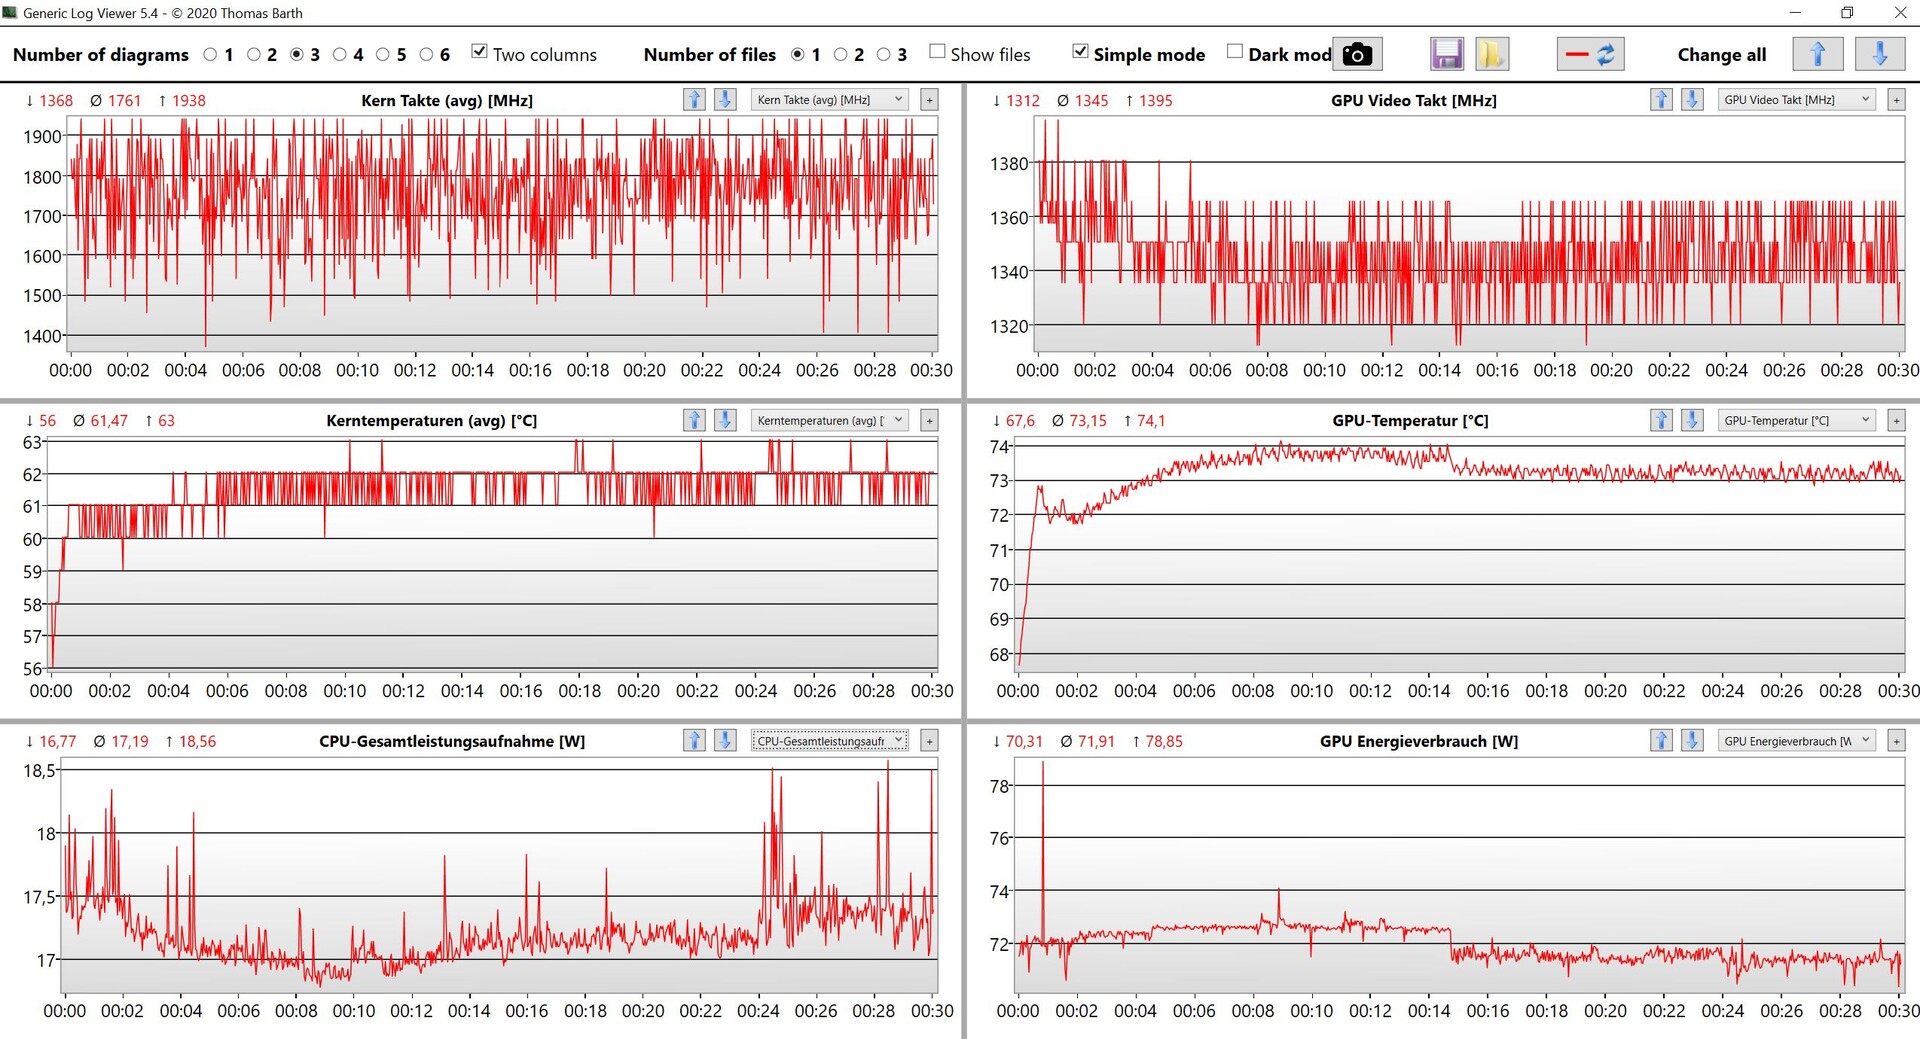
Task: Set number of diagrams to 5
Action: [x=383, y=54]
